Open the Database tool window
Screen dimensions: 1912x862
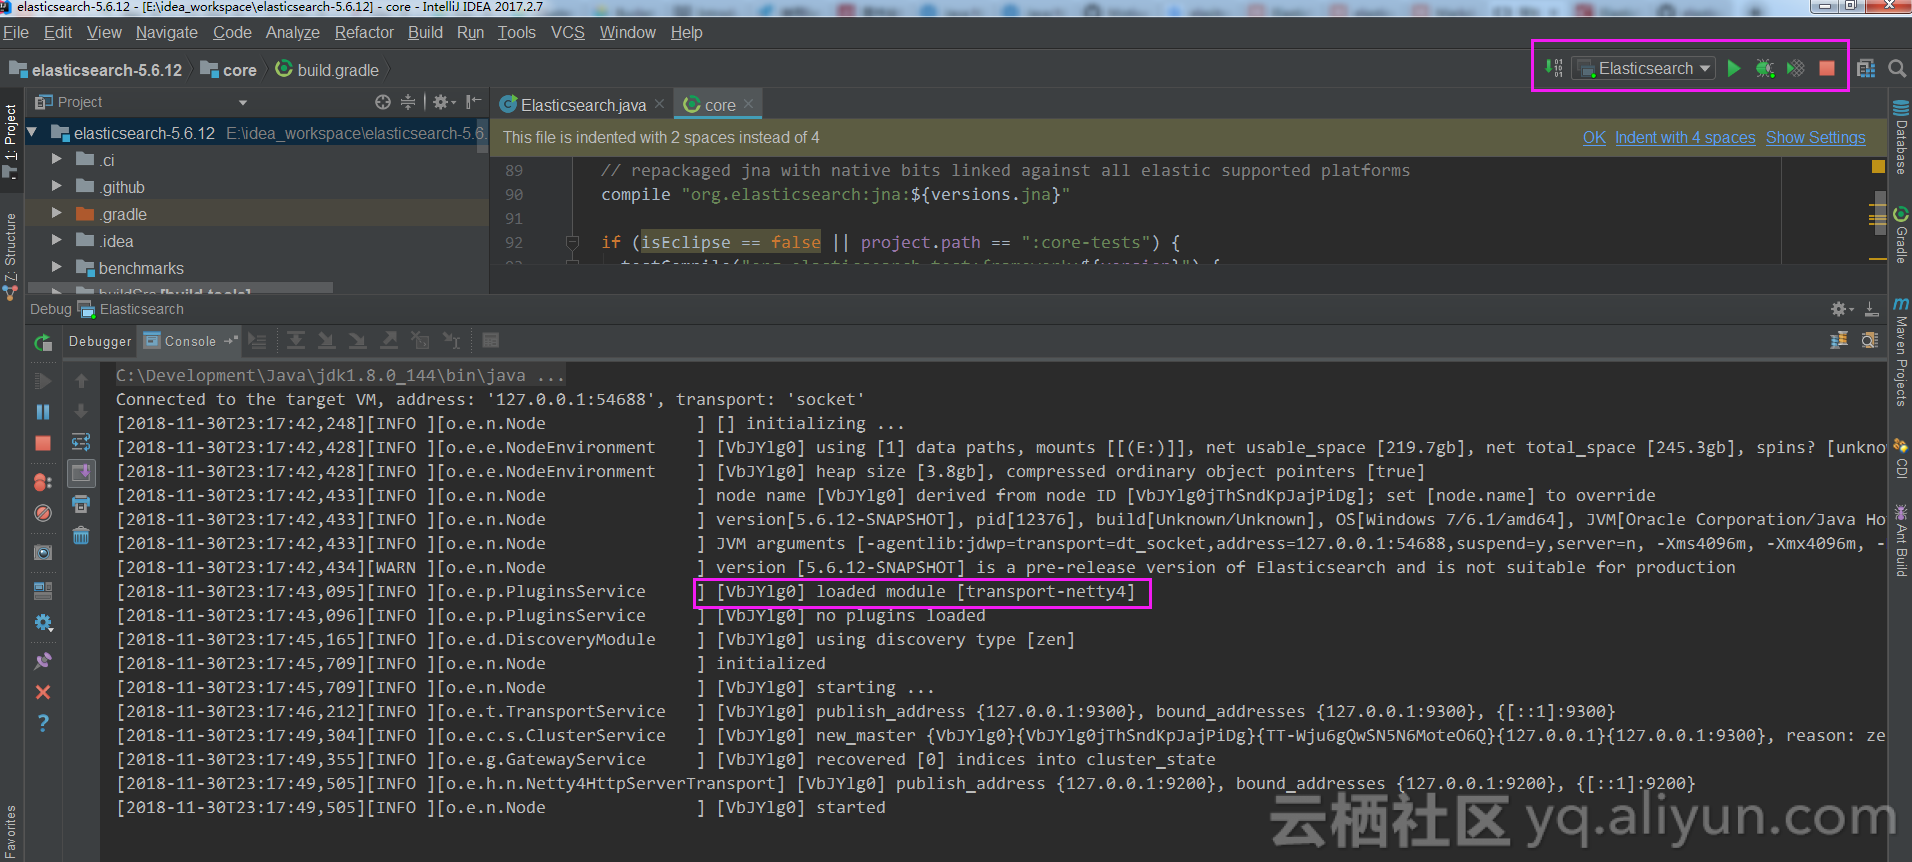click(1901, 137)
